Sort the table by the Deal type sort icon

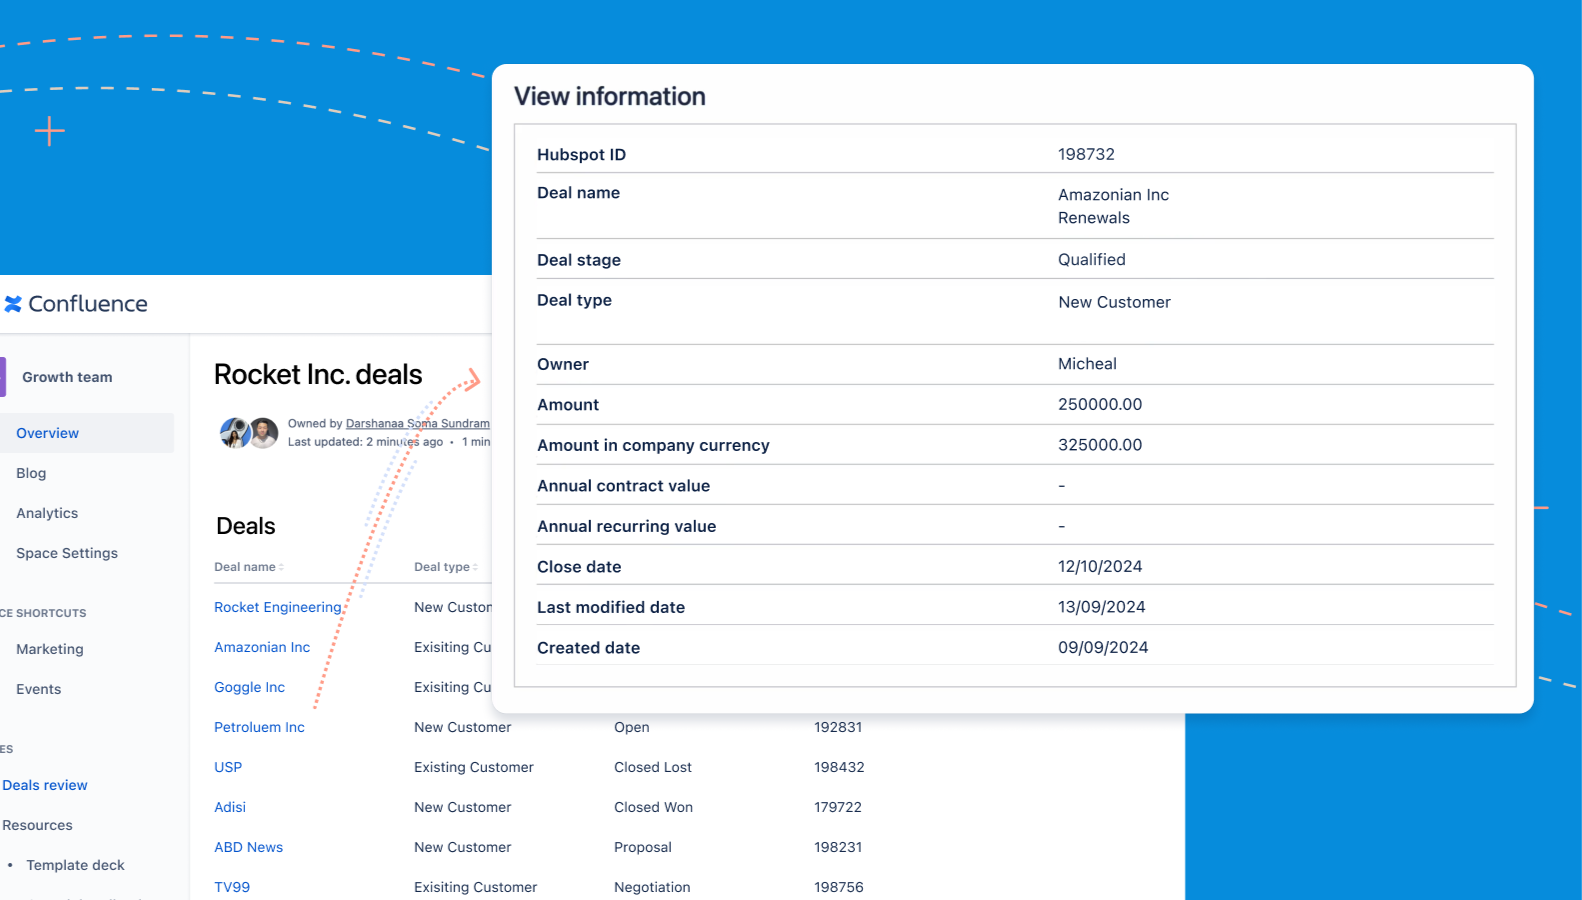[475, 567]
